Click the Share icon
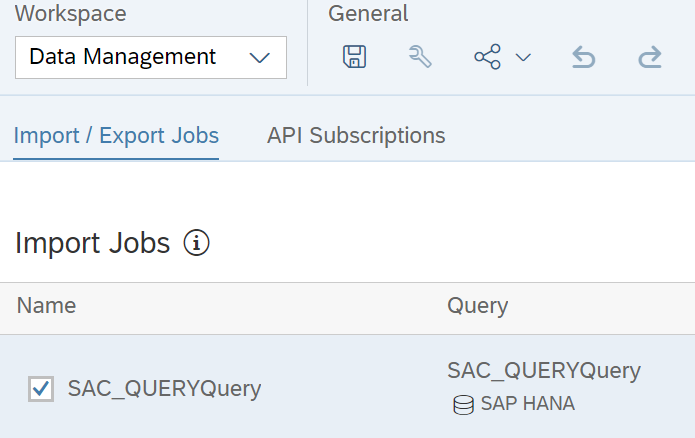Screen dimensions: 695x438 click(488, 57)
